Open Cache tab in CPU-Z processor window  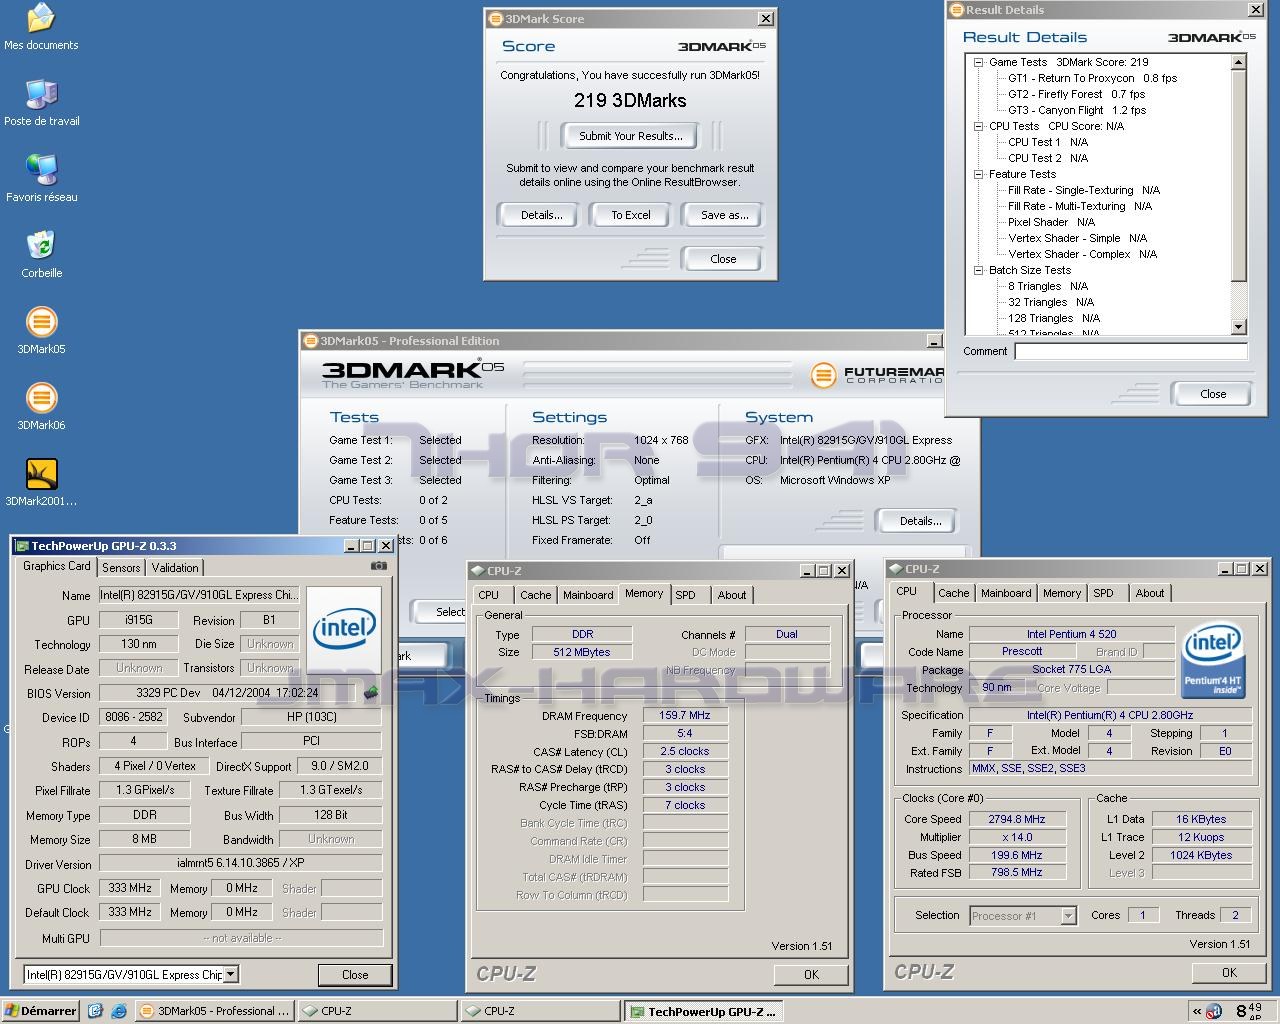tap(953, 593)
